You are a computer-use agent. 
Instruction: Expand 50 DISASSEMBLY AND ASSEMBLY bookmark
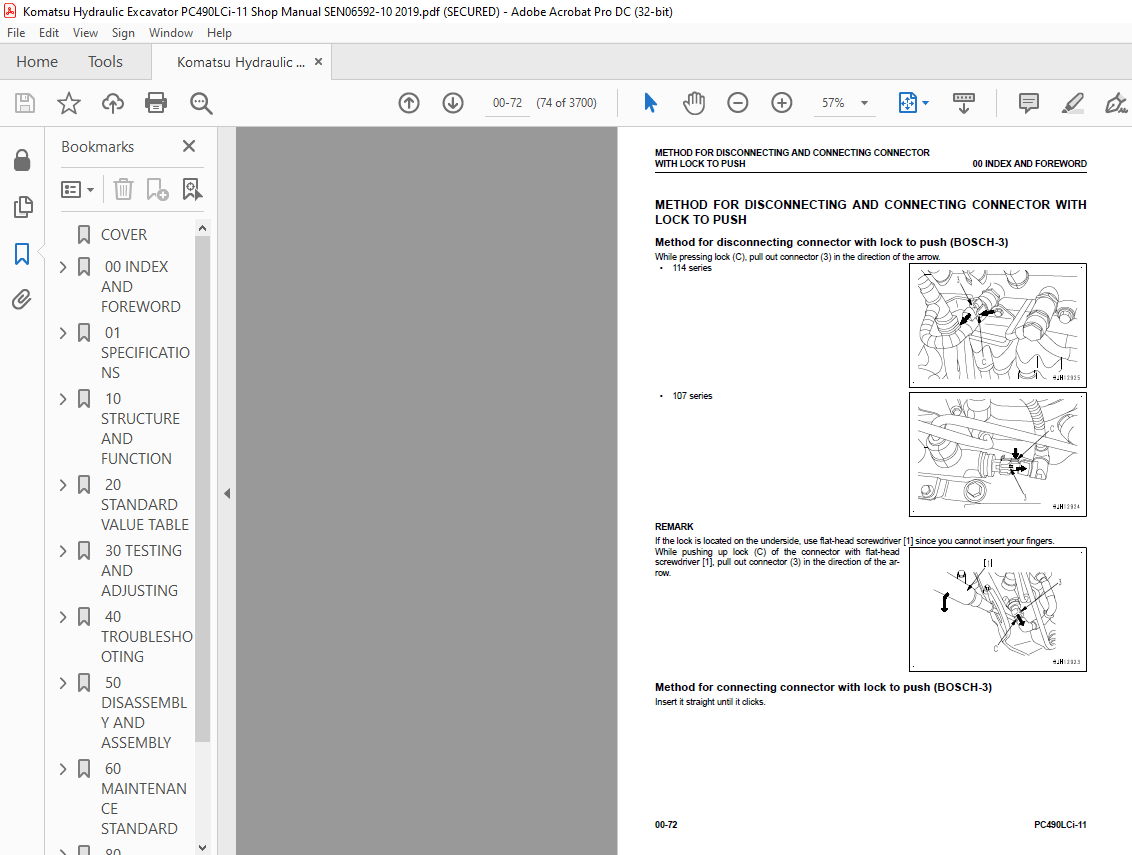64,683
